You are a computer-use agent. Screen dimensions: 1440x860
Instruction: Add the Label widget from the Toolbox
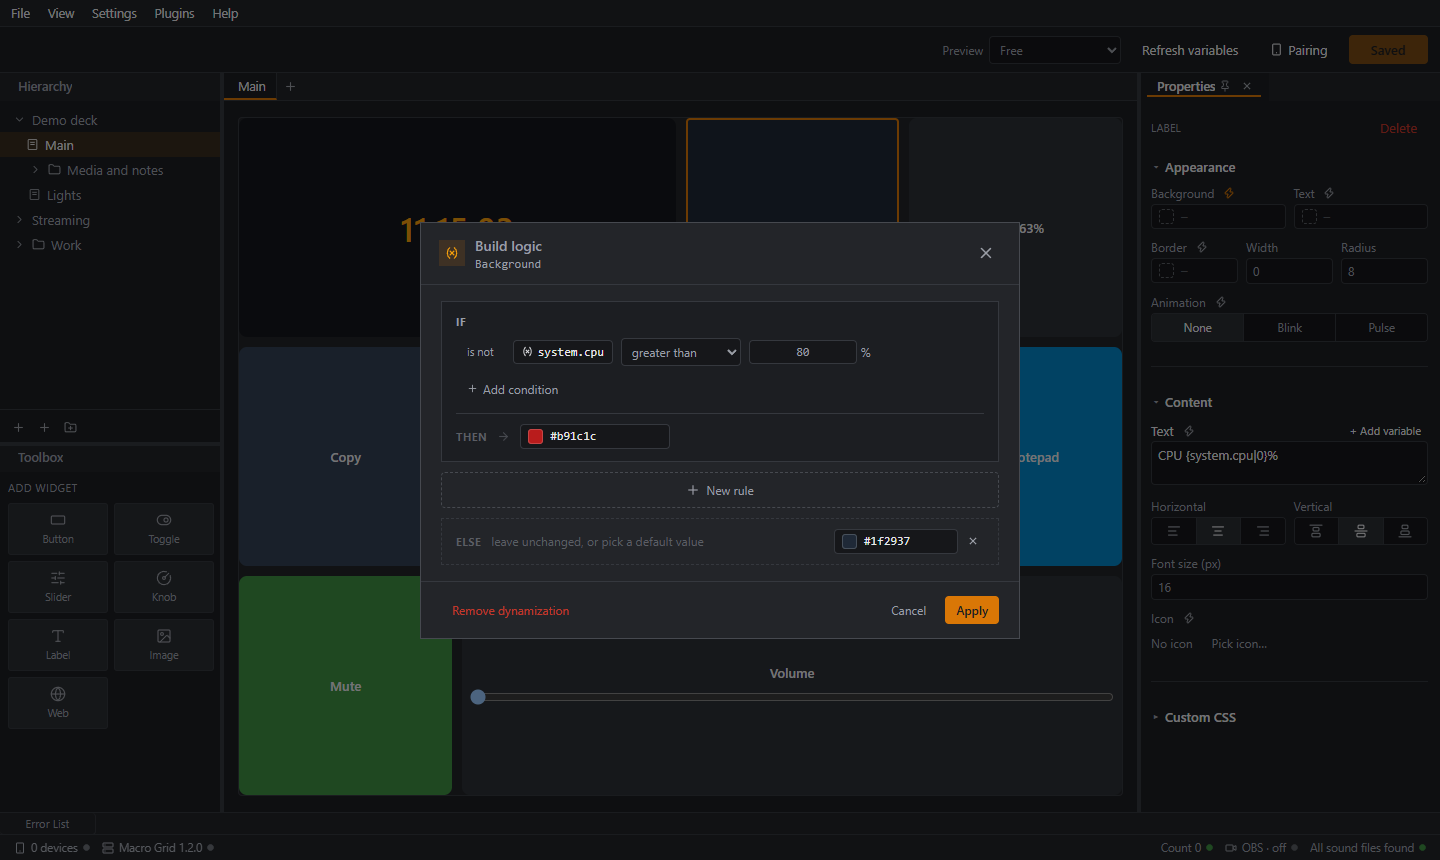tap(58, 644)
